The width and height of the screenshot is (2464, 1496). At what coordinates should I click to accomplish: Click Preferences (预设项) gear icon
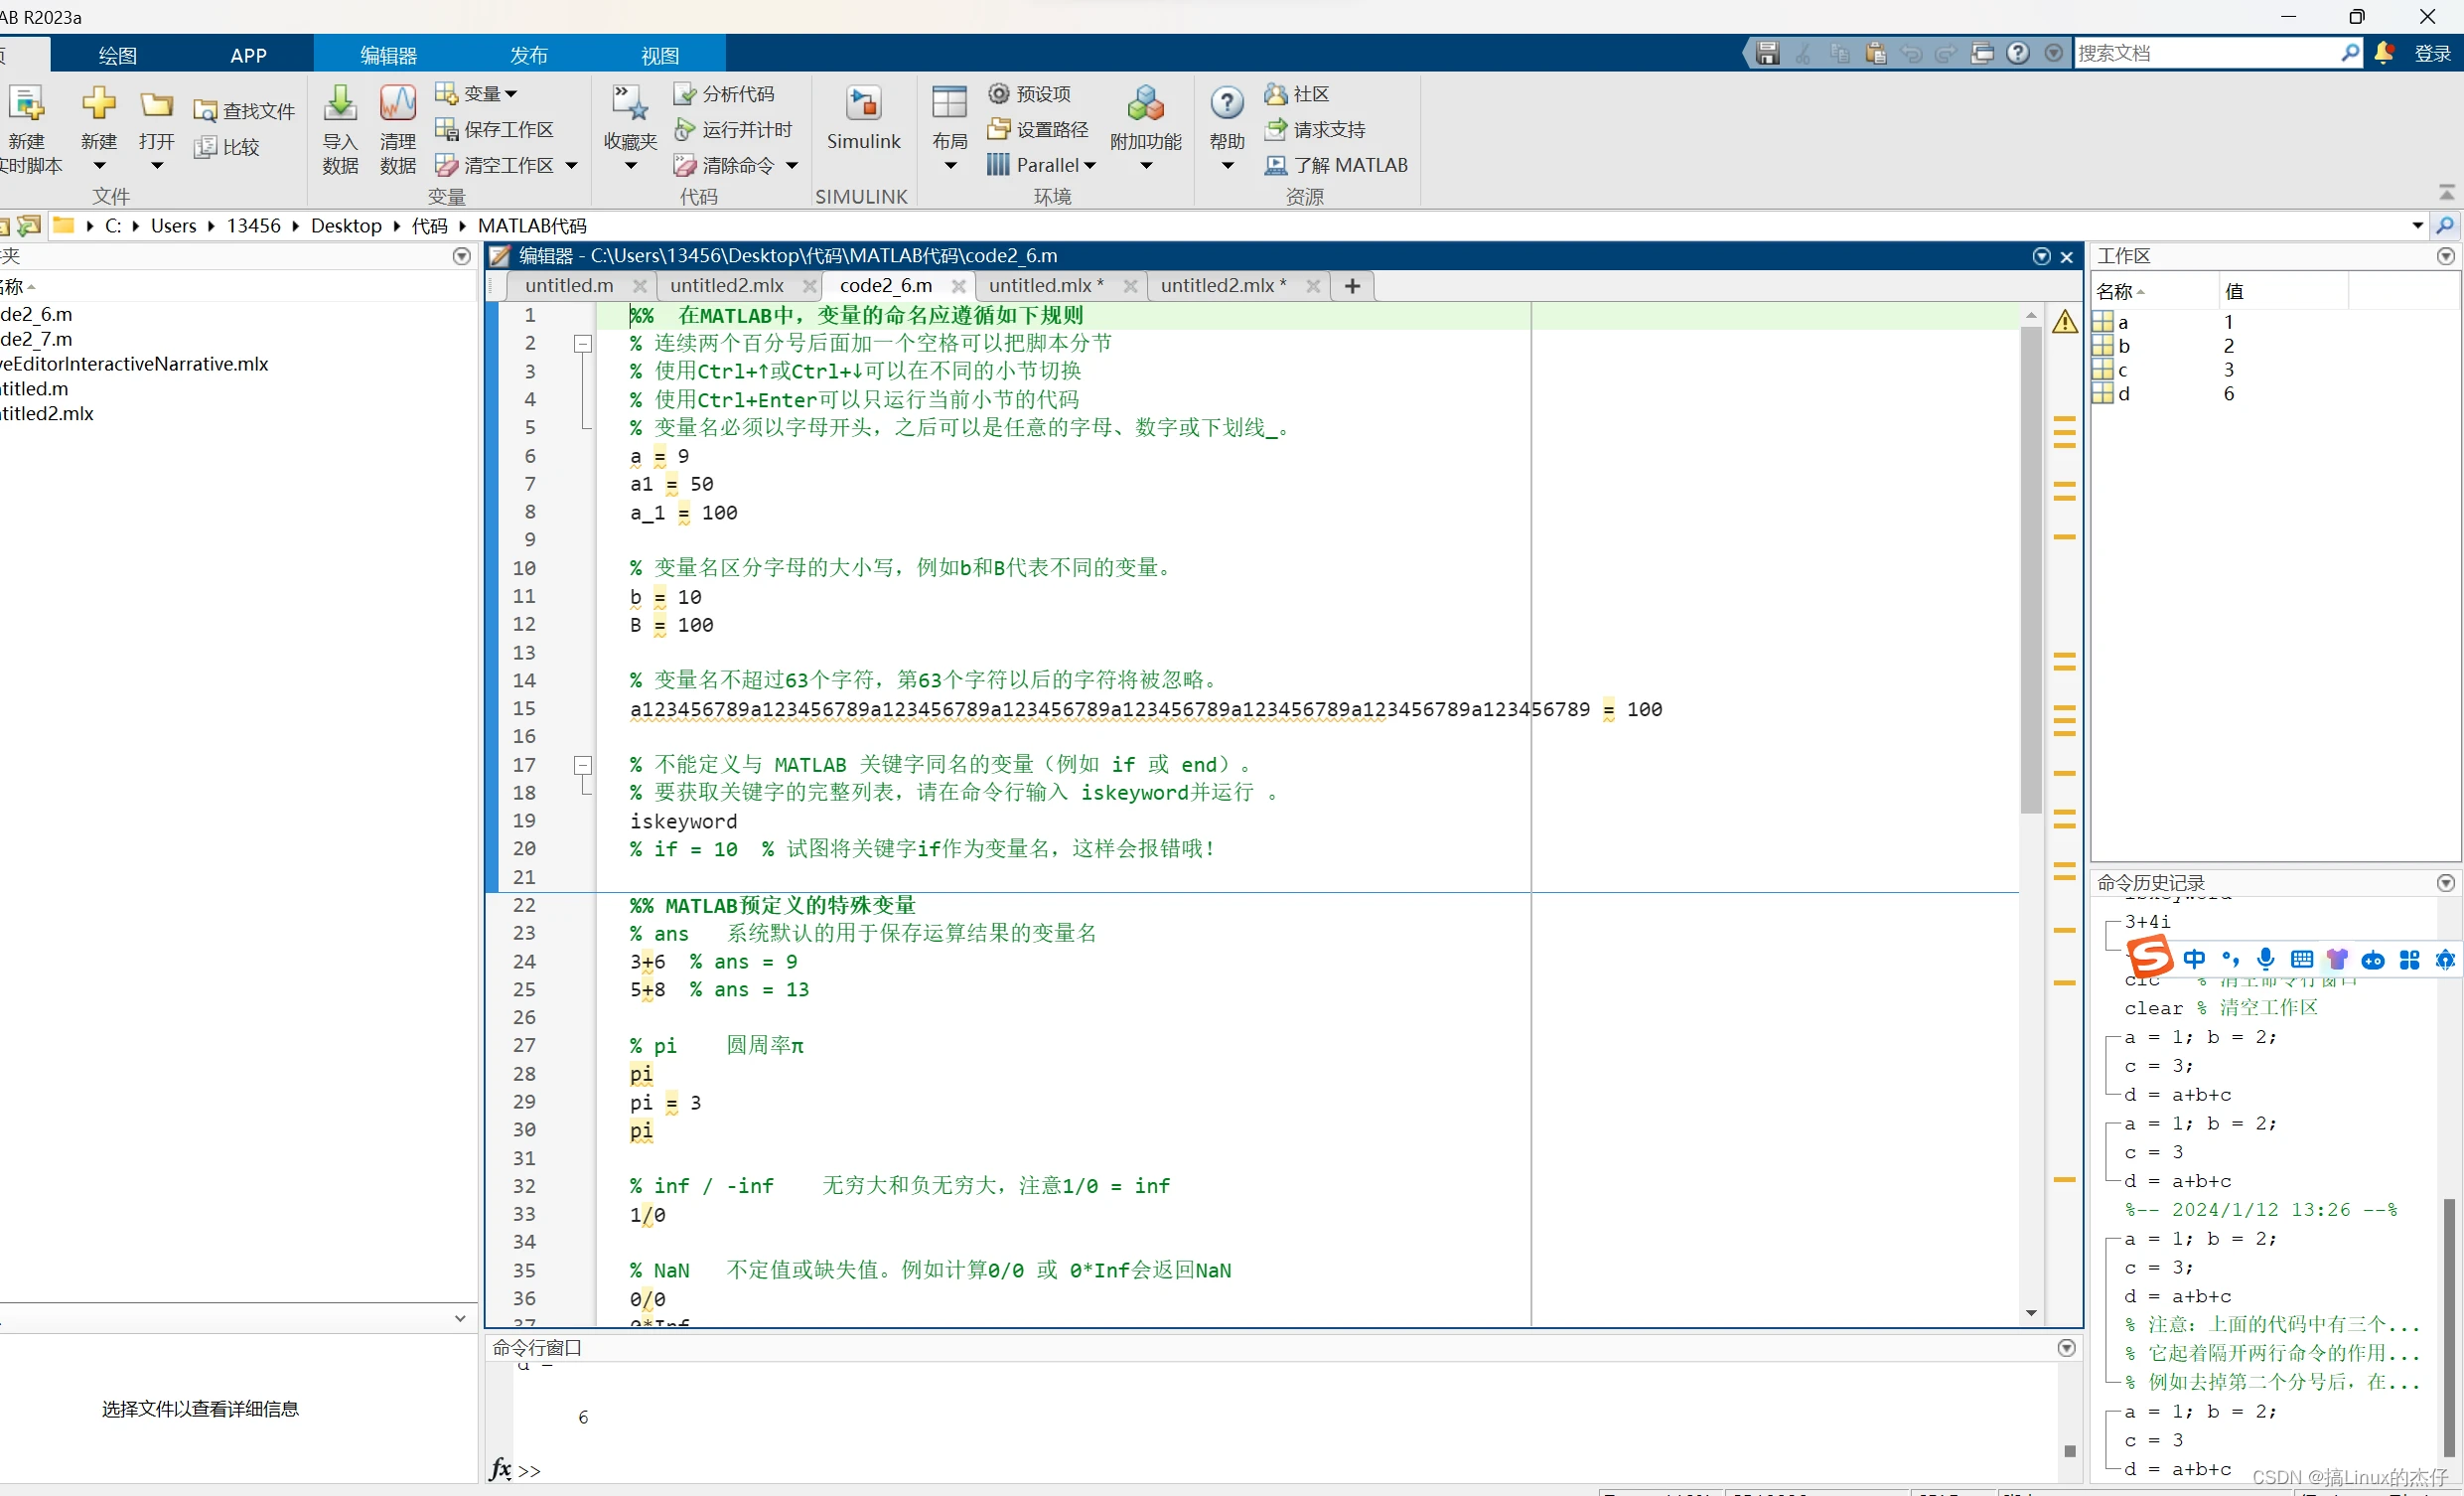tap(998, 93)
